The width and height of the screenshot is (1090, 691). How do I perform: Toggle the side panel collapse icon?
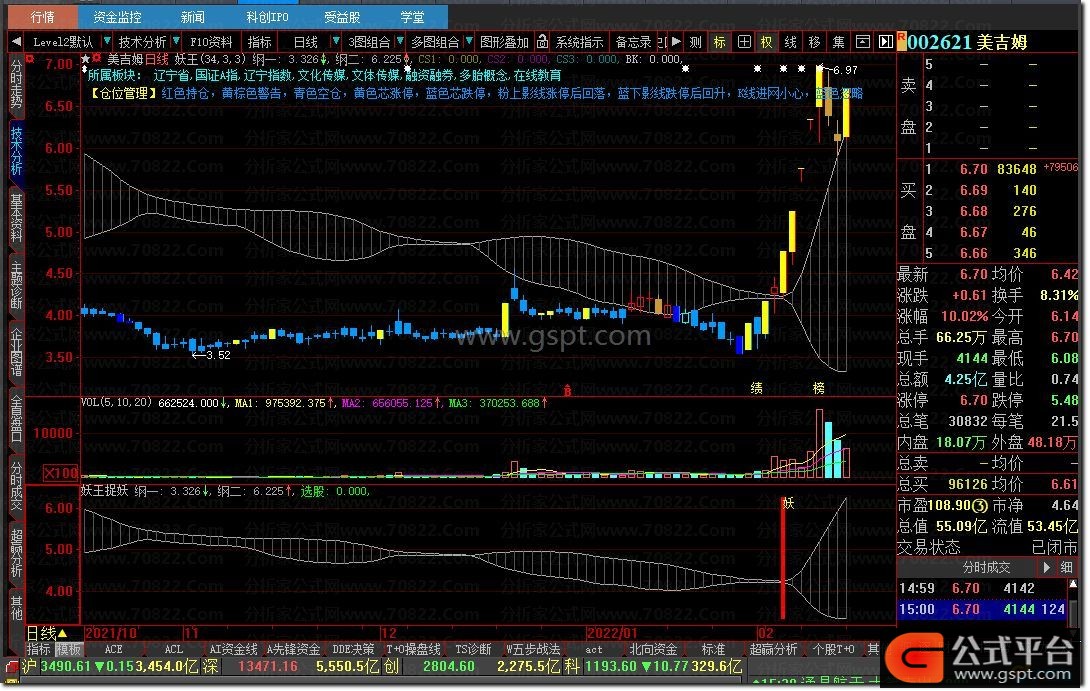click(x=886, y=42)
